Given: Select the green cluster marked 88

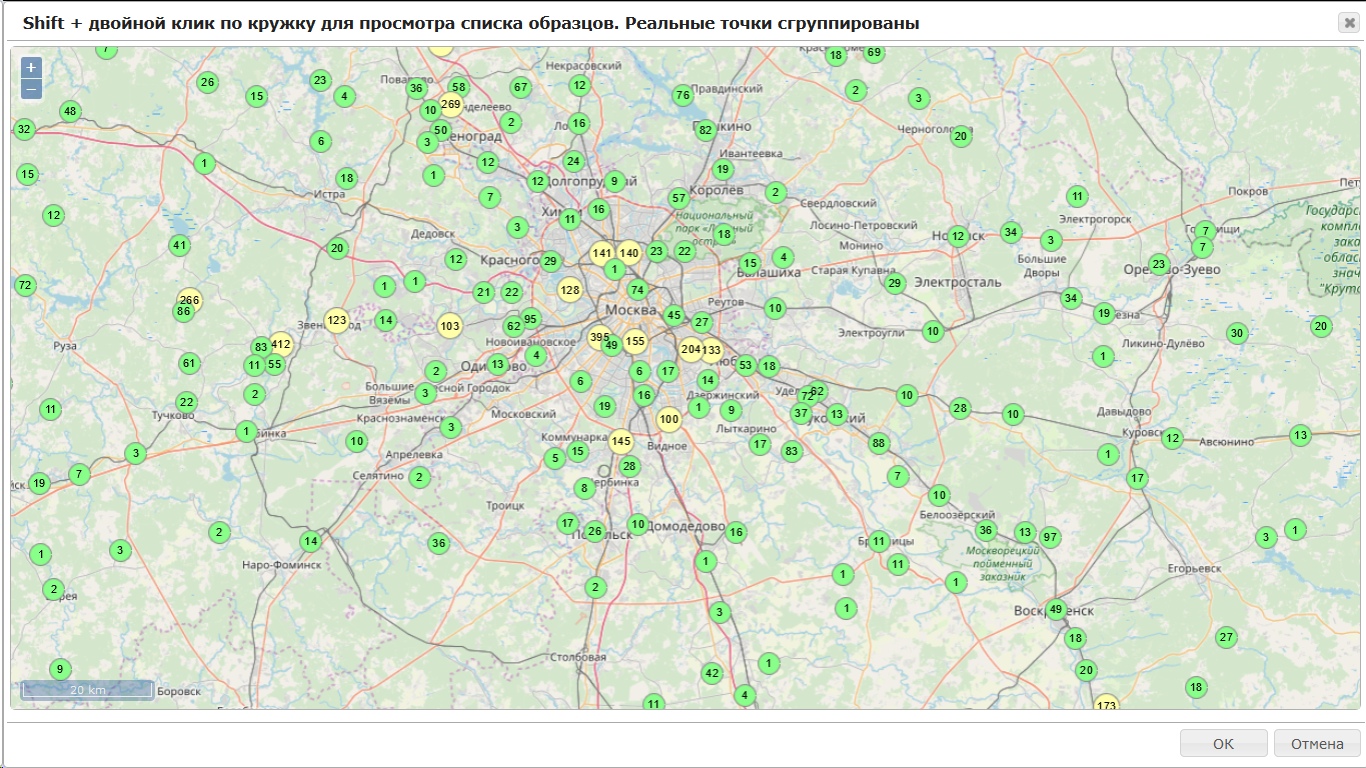Looking at the screenshot, I should click(x=879, y=443).
